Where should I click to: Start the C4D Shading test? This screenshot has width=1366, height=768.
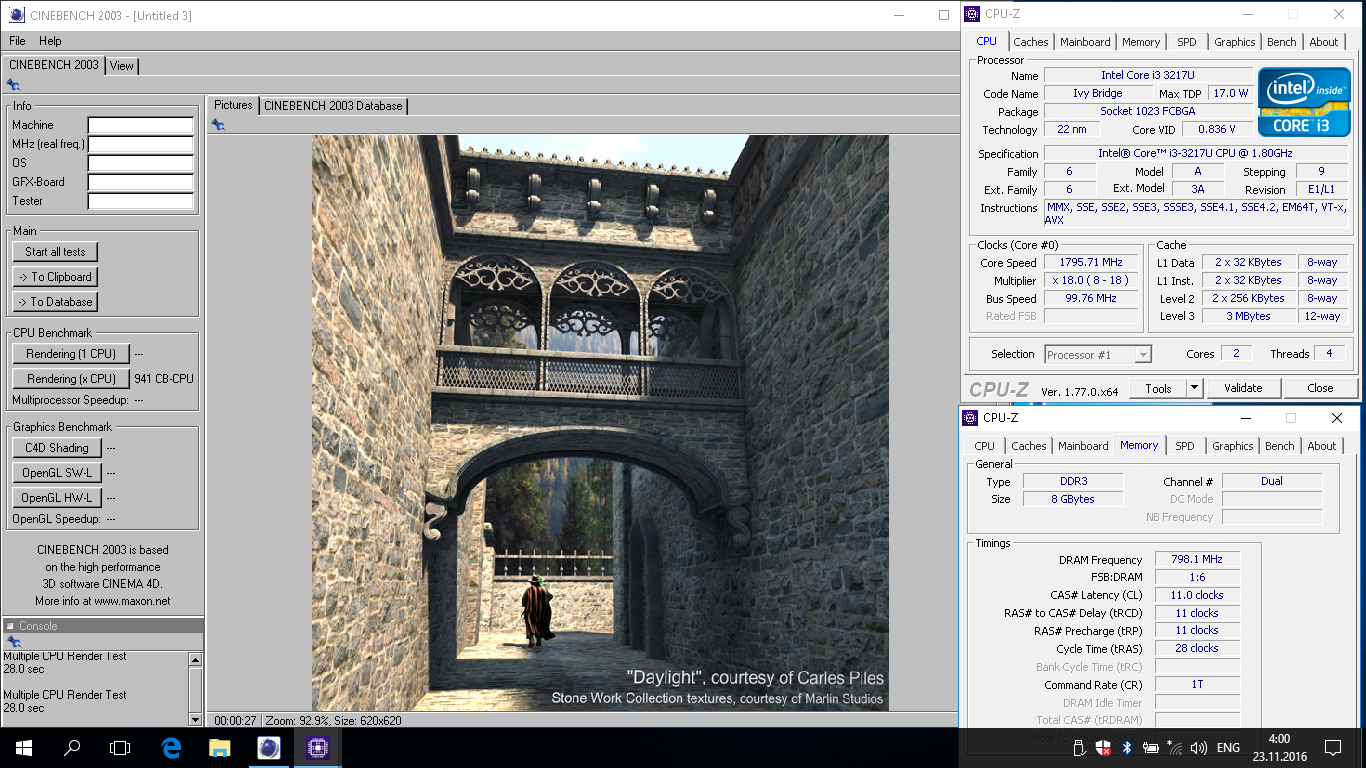click(57, 448)
